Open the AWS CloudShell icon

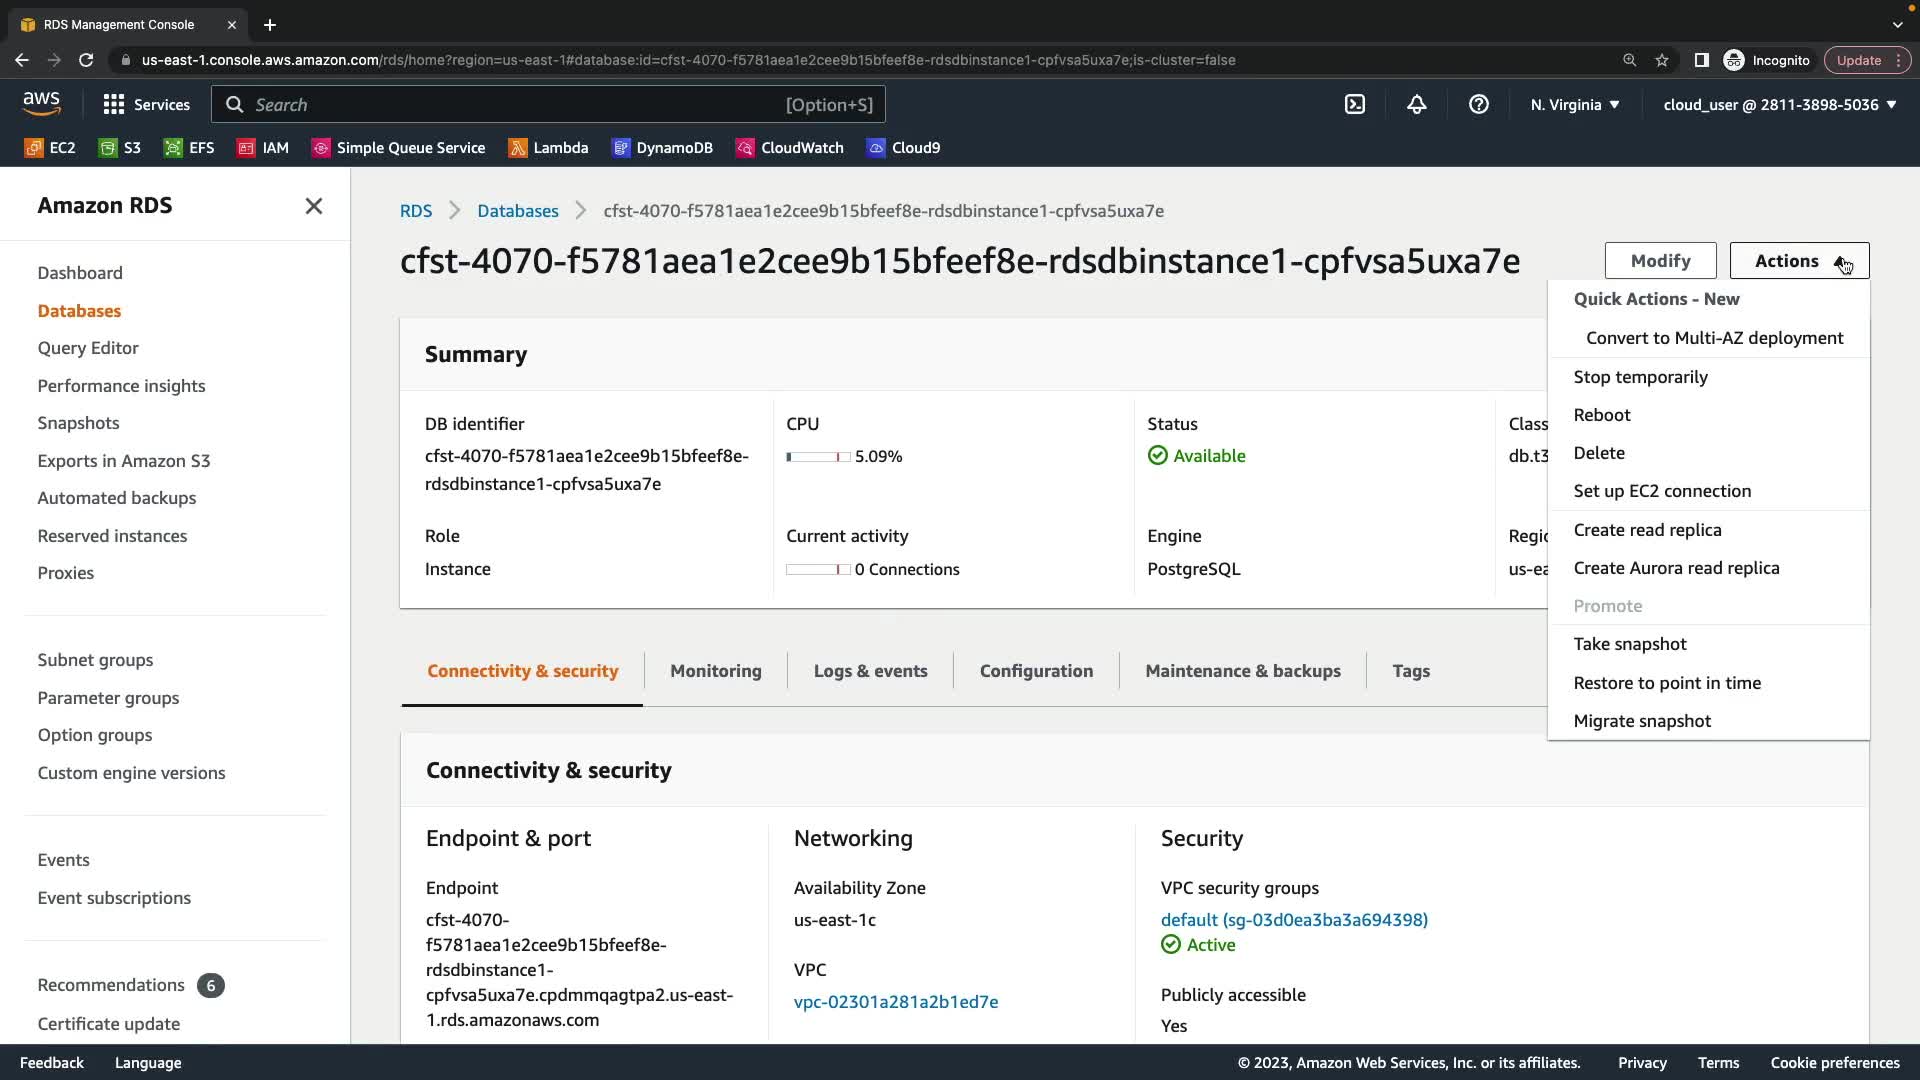coord(1354,104)
